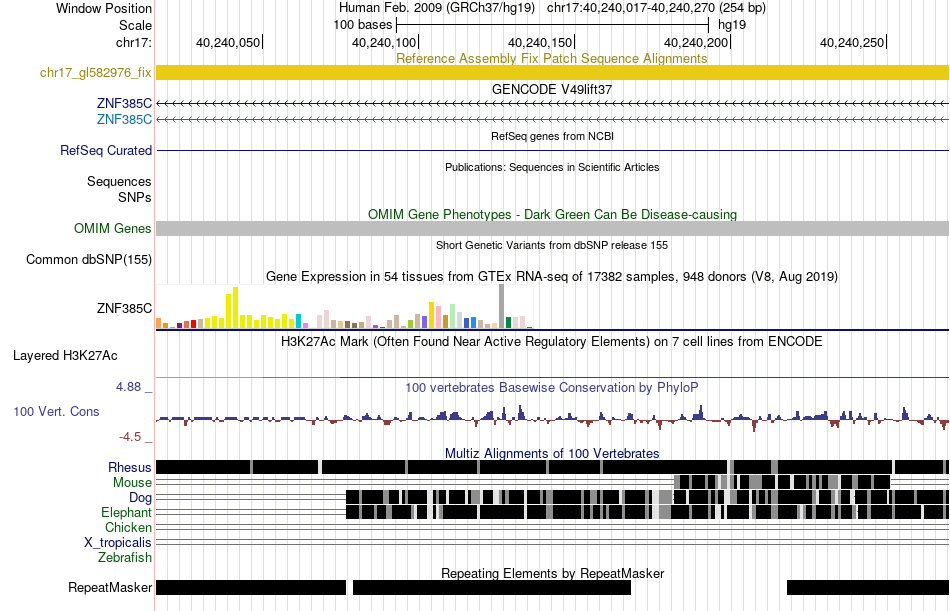
Task: Click the Mouse species label
Action: [132, 482]
